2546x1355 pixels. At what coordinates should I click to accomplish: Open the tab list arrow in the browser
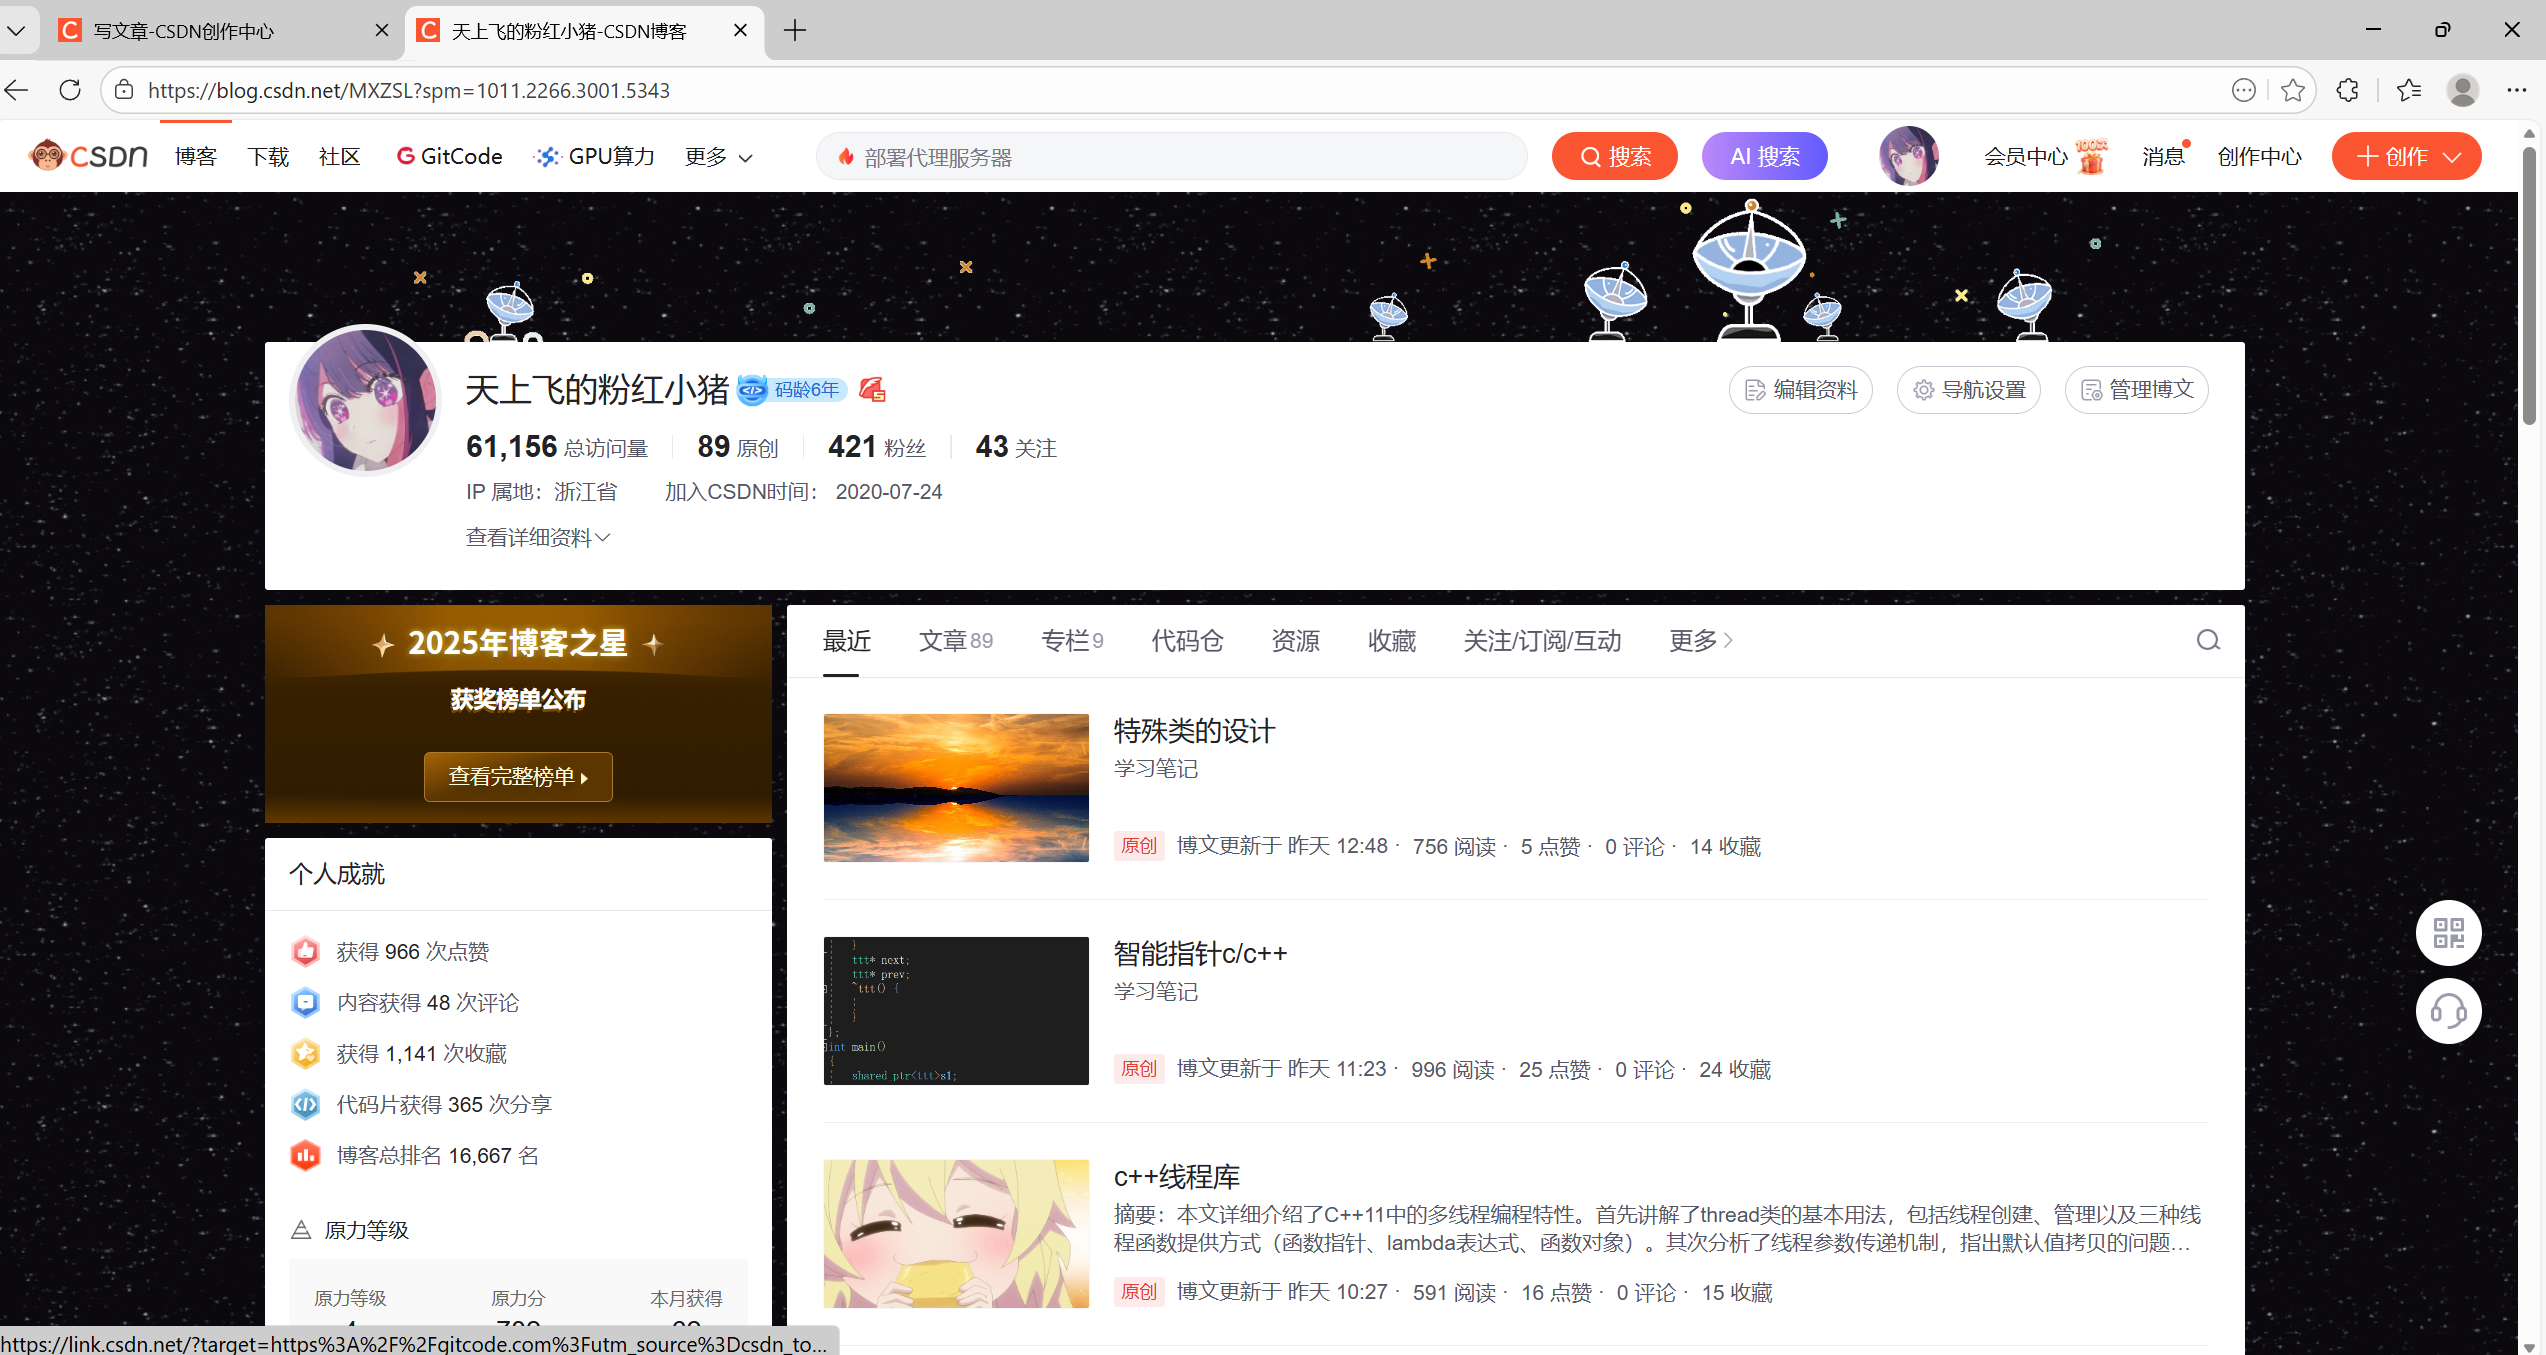[16, 30]
